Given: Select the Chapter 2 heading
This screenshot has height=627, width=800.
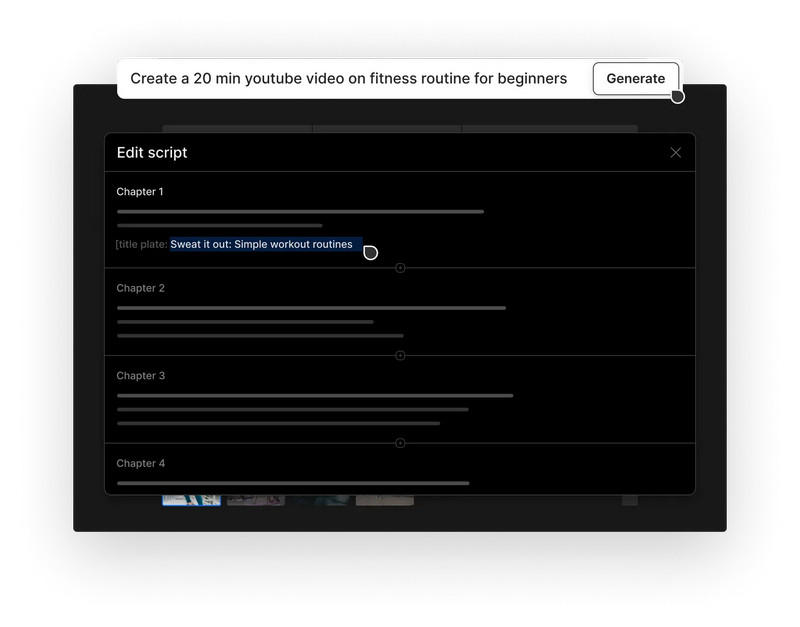Looking at the screenshot, I should point(140,289).
